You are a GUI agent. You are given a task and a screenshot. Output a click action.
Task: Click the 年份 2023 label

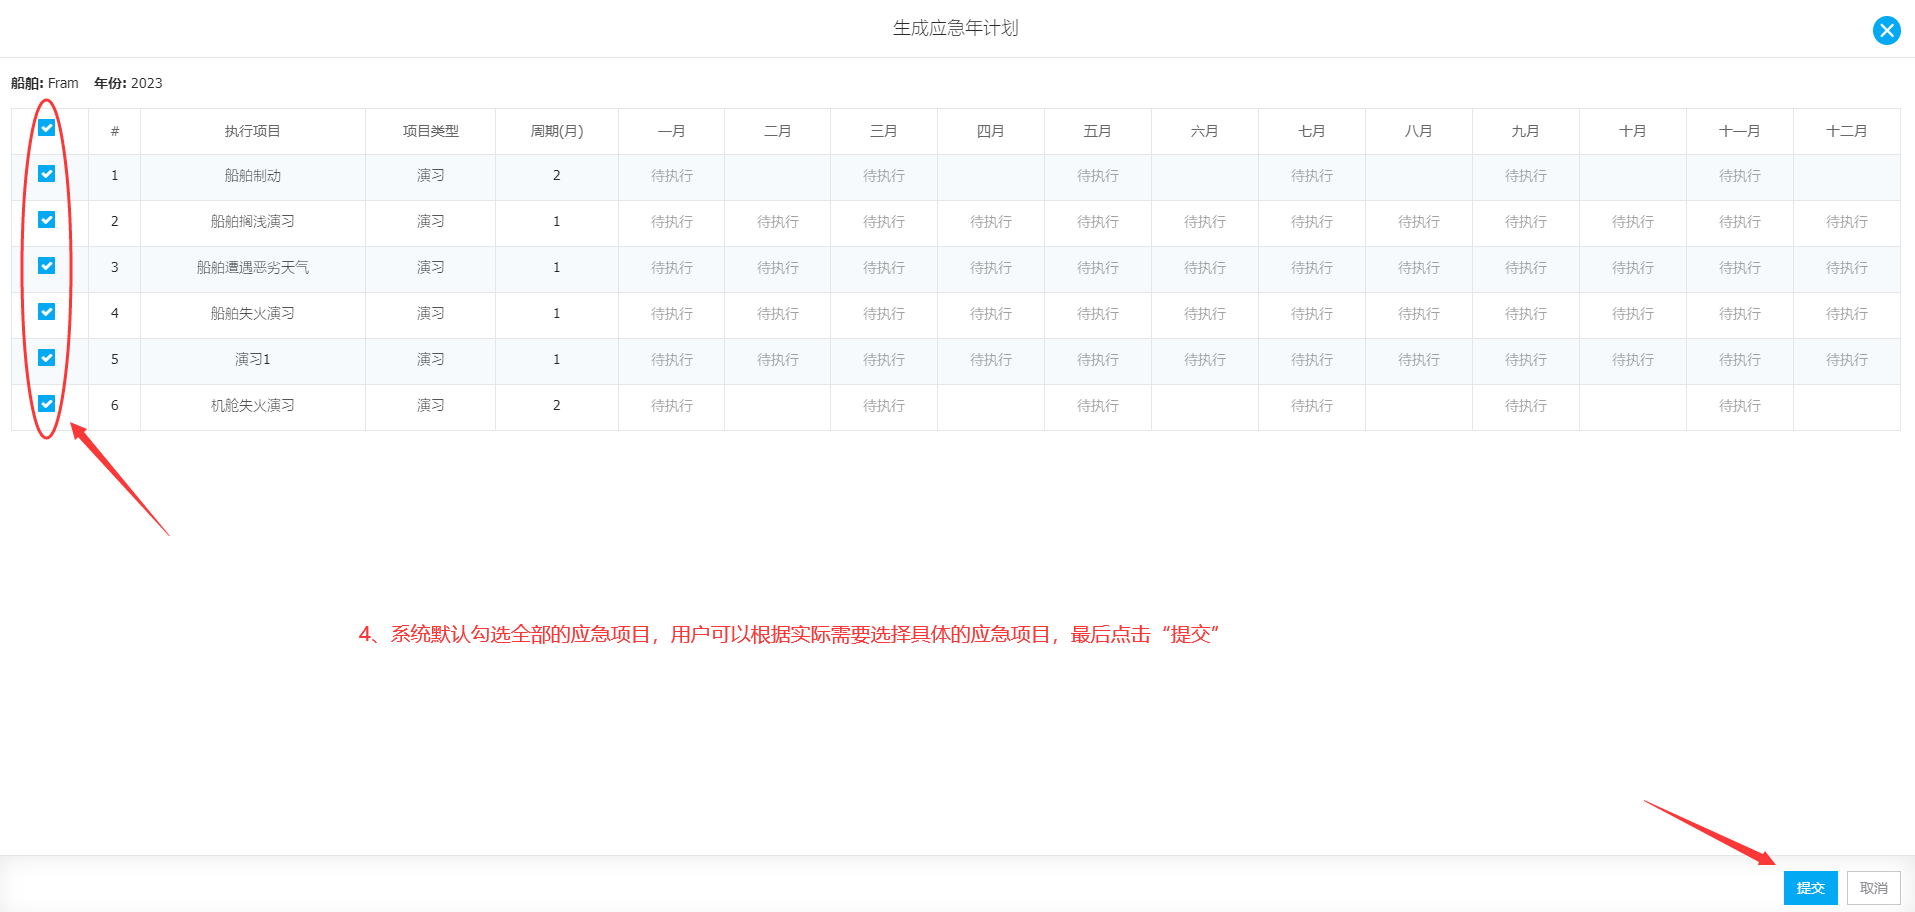click(x=128, y=83)
